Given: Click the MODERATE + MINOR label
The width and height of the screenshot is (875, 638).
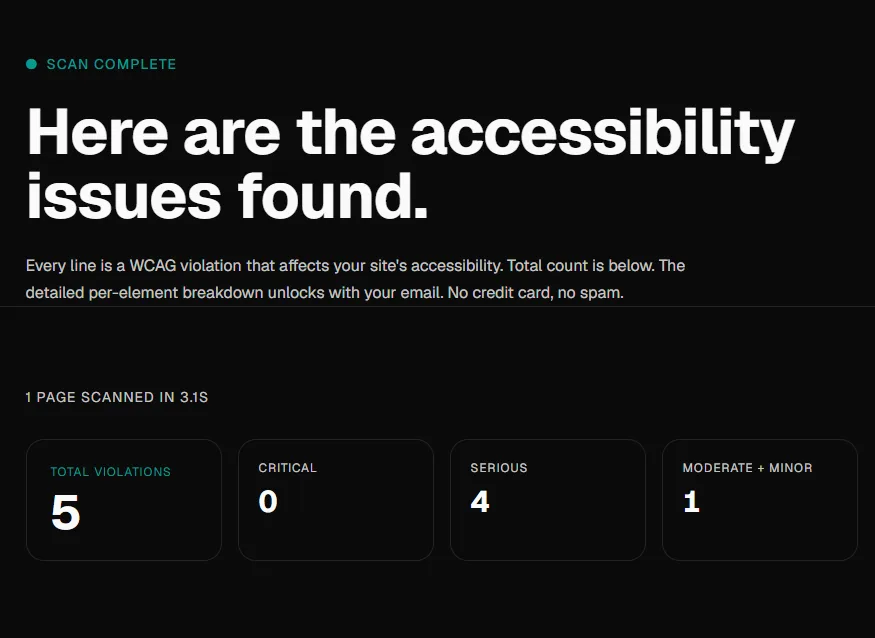Looking at the screenshot, I should (x=747, y=468).
